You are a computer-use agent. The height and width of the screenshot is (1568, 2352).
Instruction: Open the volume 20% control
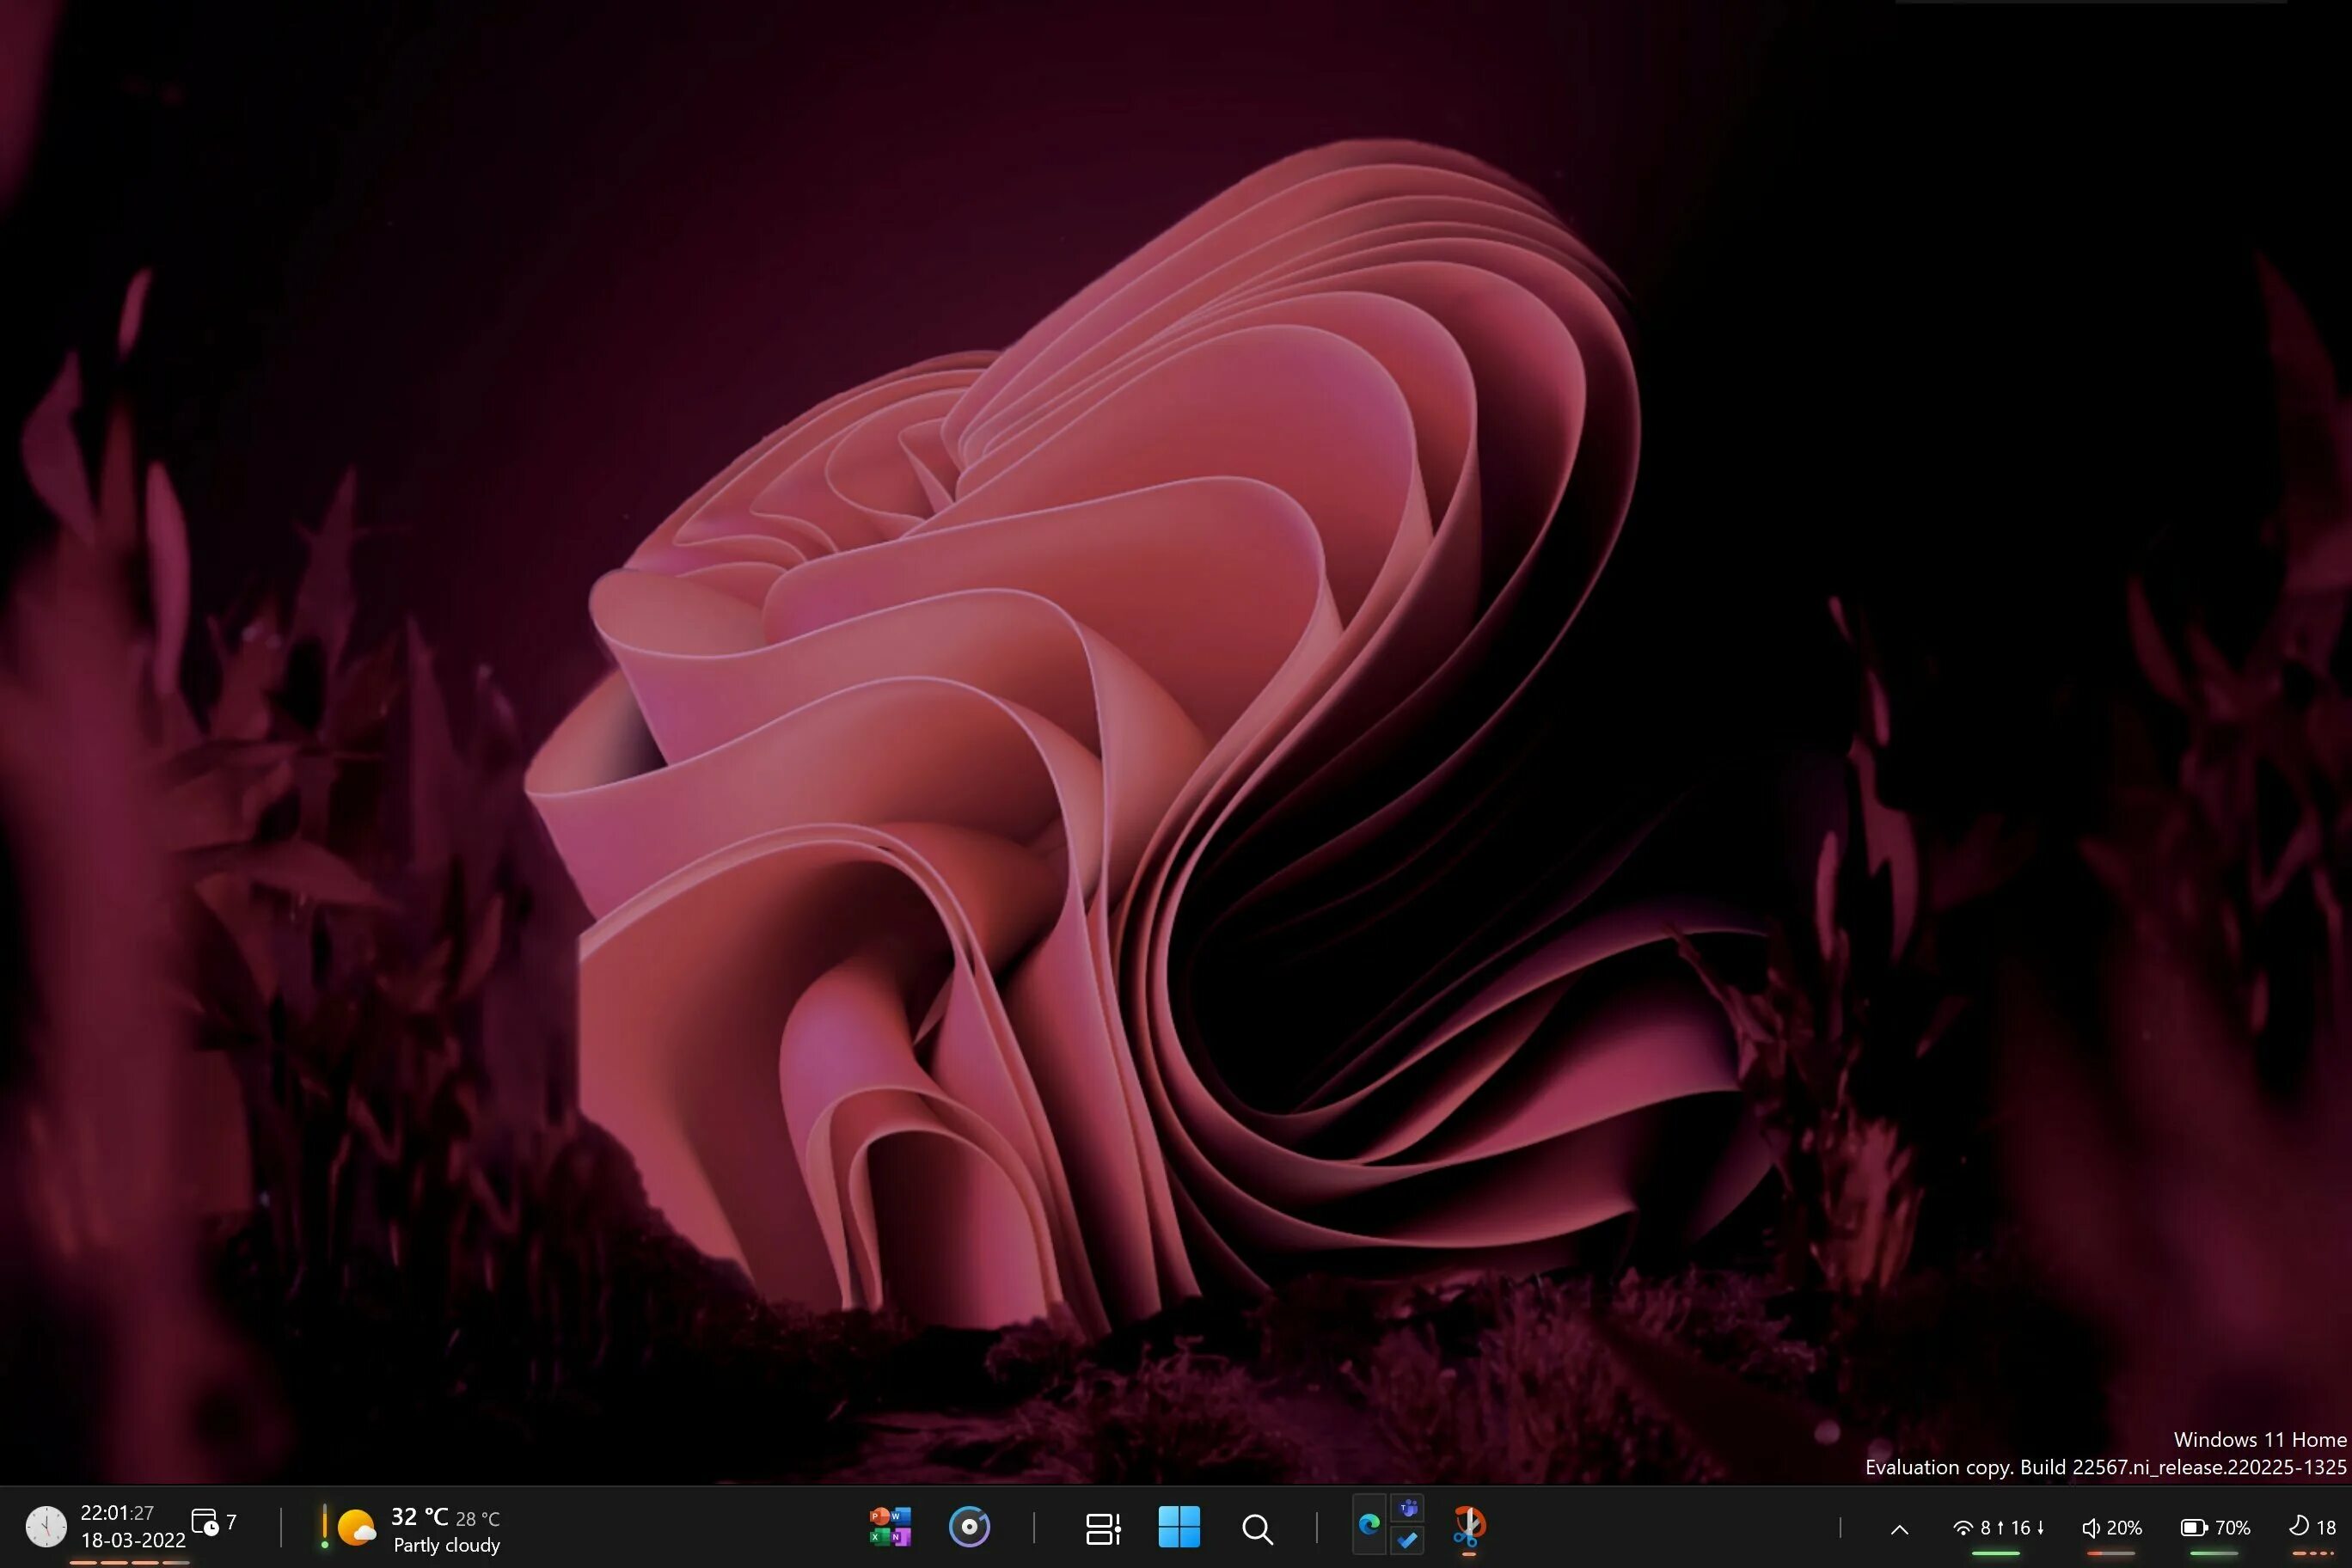click(2111, 1528)
